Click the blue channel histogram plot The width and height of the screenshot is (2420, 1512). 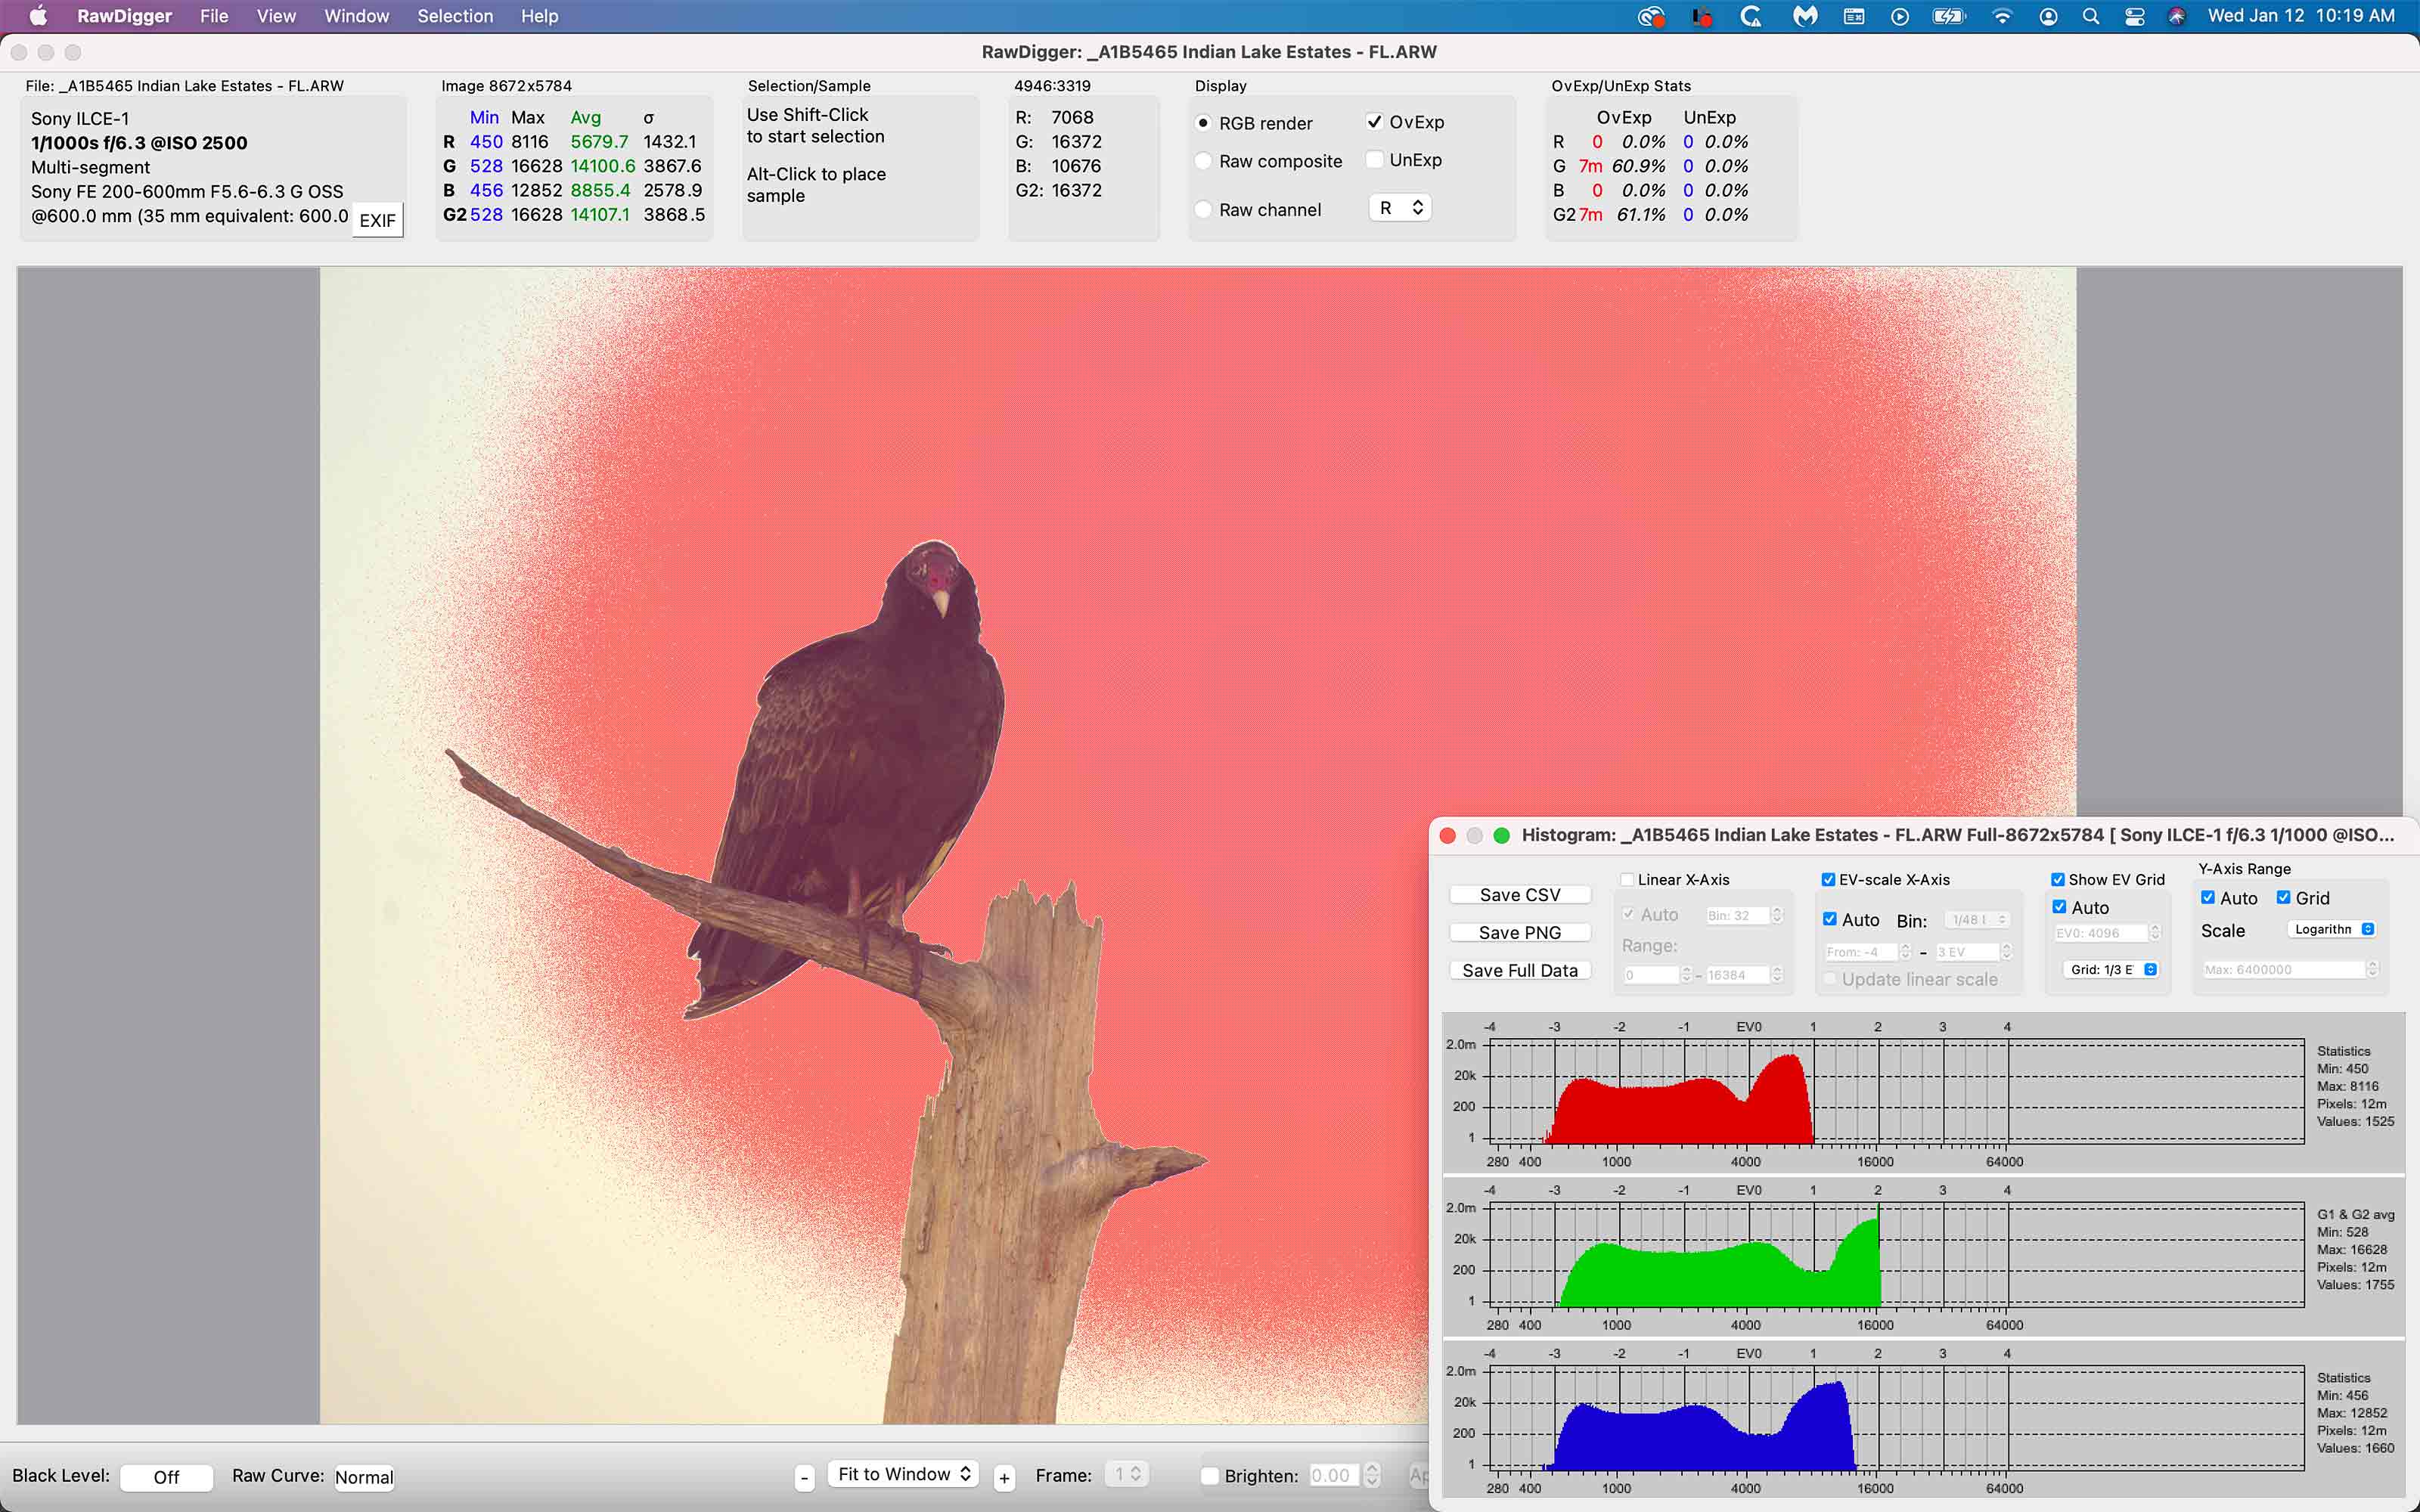pos(1896,1418)
